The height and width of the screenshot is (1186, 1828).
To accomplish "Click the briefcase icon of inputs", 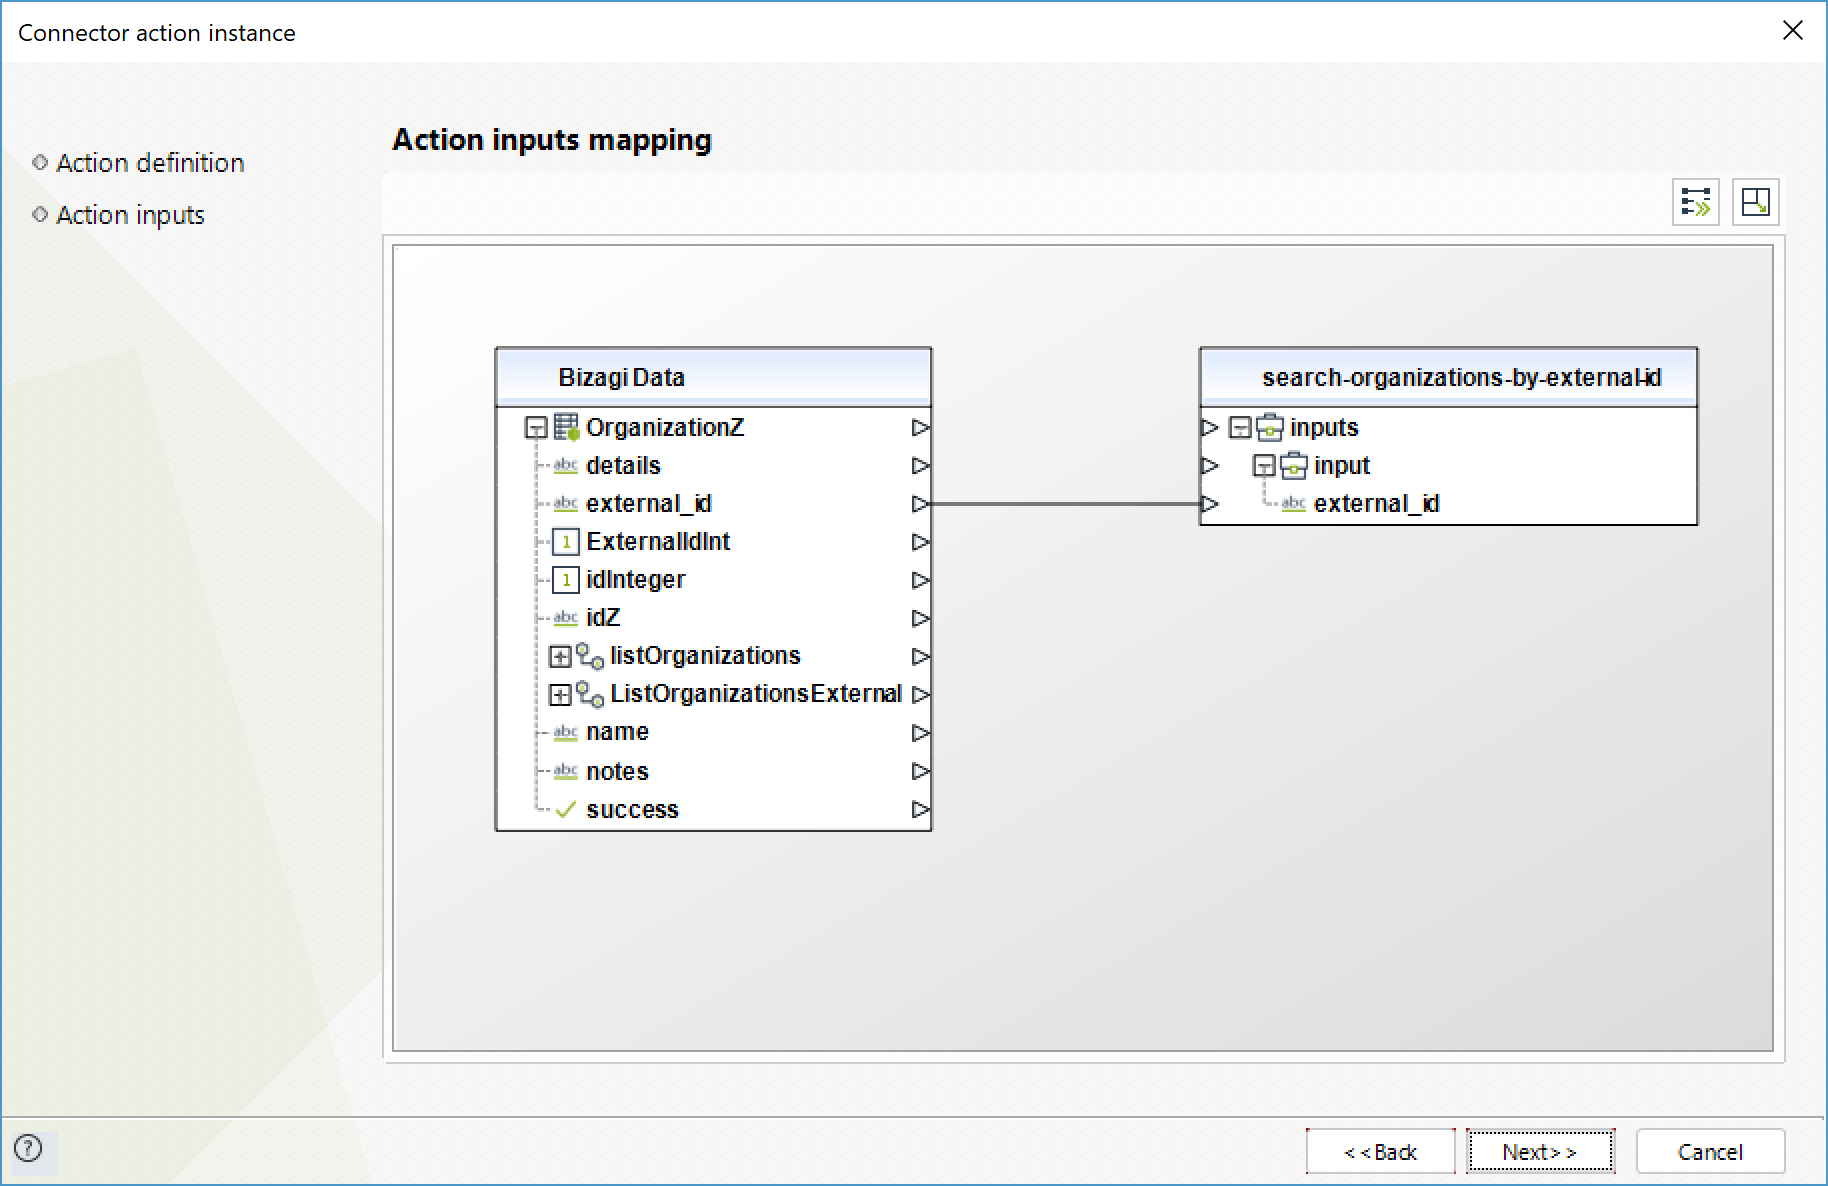I will pos(1270,428).
